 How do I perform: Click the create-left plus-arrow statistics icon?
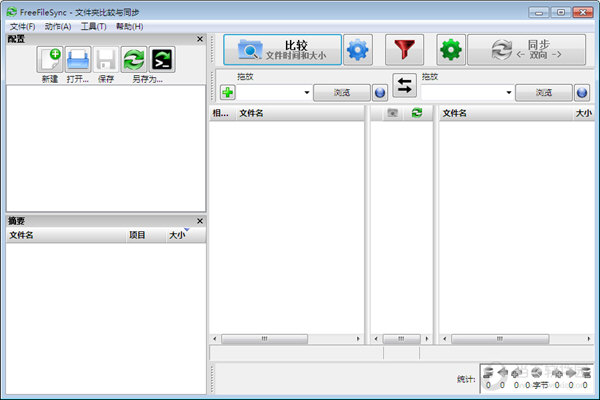point(517,372)
